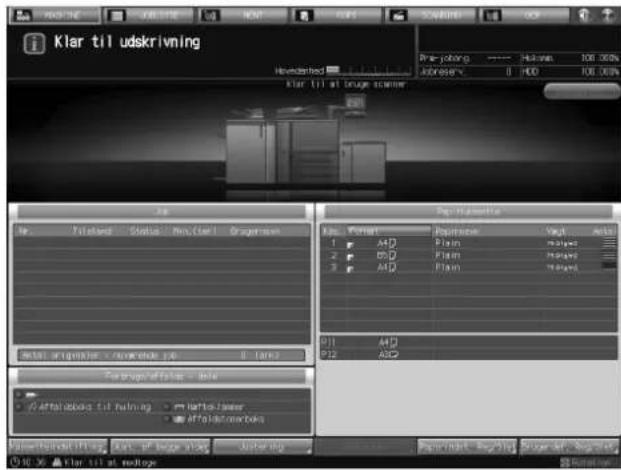The image size is (621, 470).
Task: Switch to the last tab with the store icon
Action: click(x=524, y=16)
